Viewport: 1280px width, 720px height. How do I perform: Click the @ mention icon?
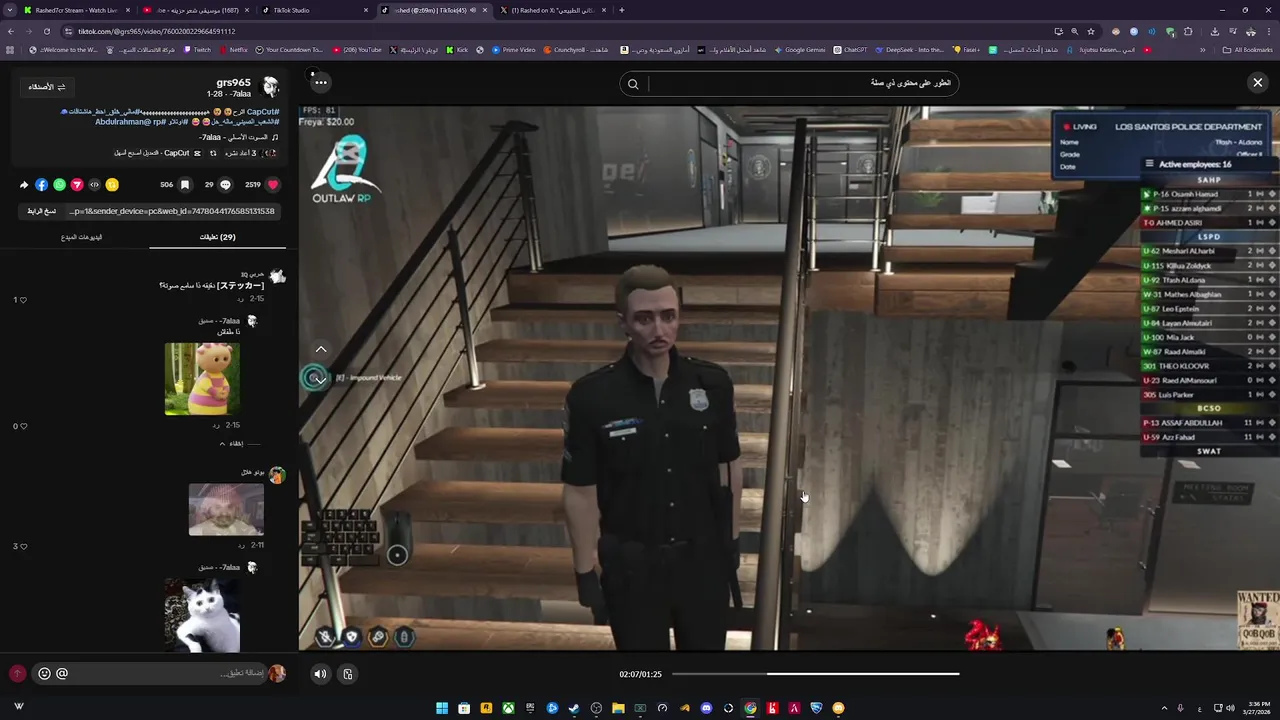tap(62, 674)
